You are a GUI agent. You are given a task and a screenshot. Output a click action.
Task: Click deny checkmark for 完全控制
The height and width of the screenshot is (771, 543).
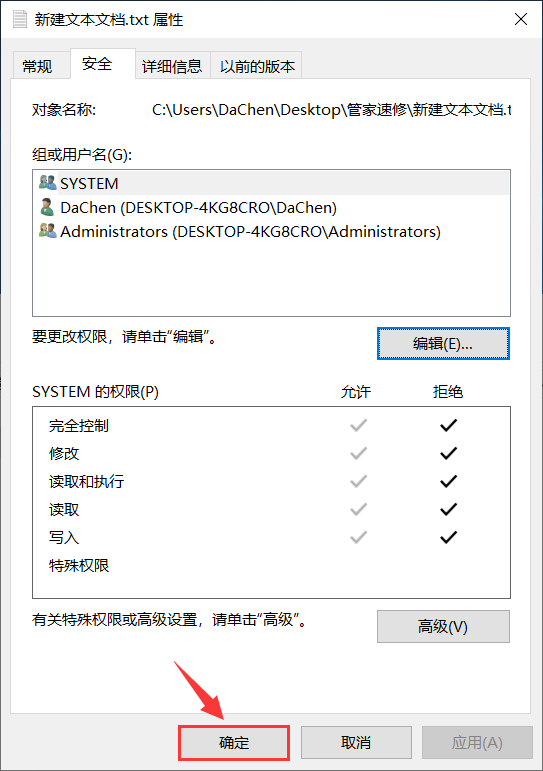point(448,425)
